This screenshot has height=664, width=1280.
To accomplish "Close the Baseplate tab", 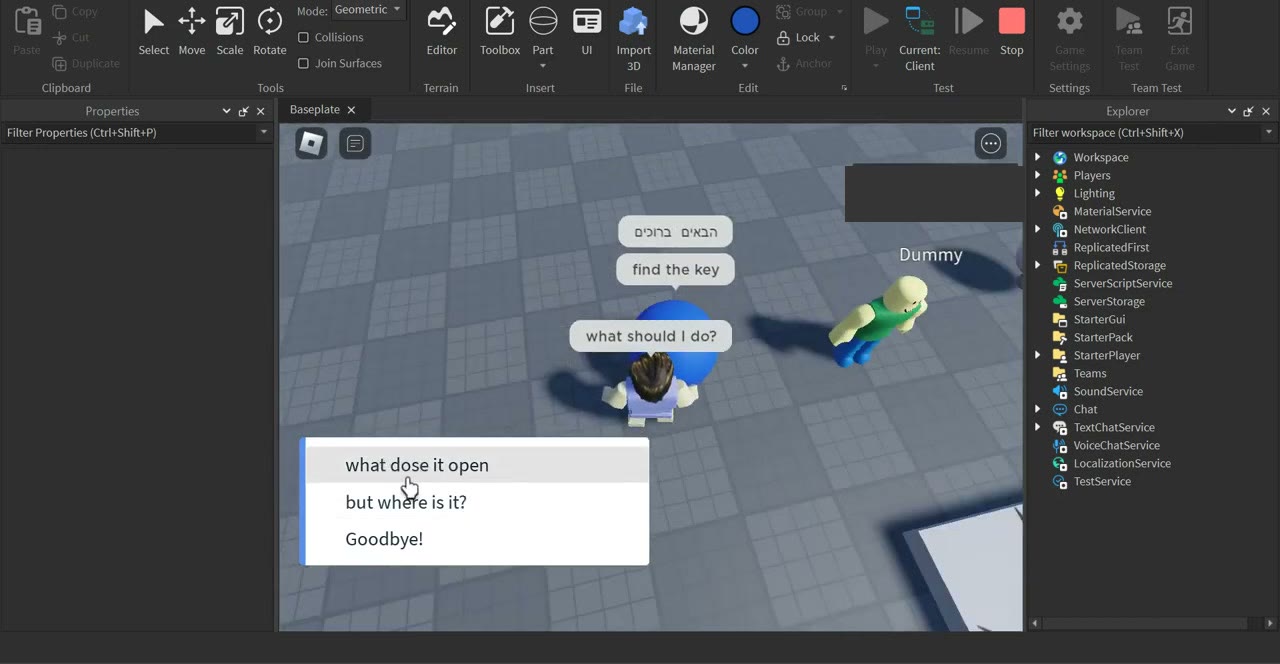I will (x=351, y=110).
